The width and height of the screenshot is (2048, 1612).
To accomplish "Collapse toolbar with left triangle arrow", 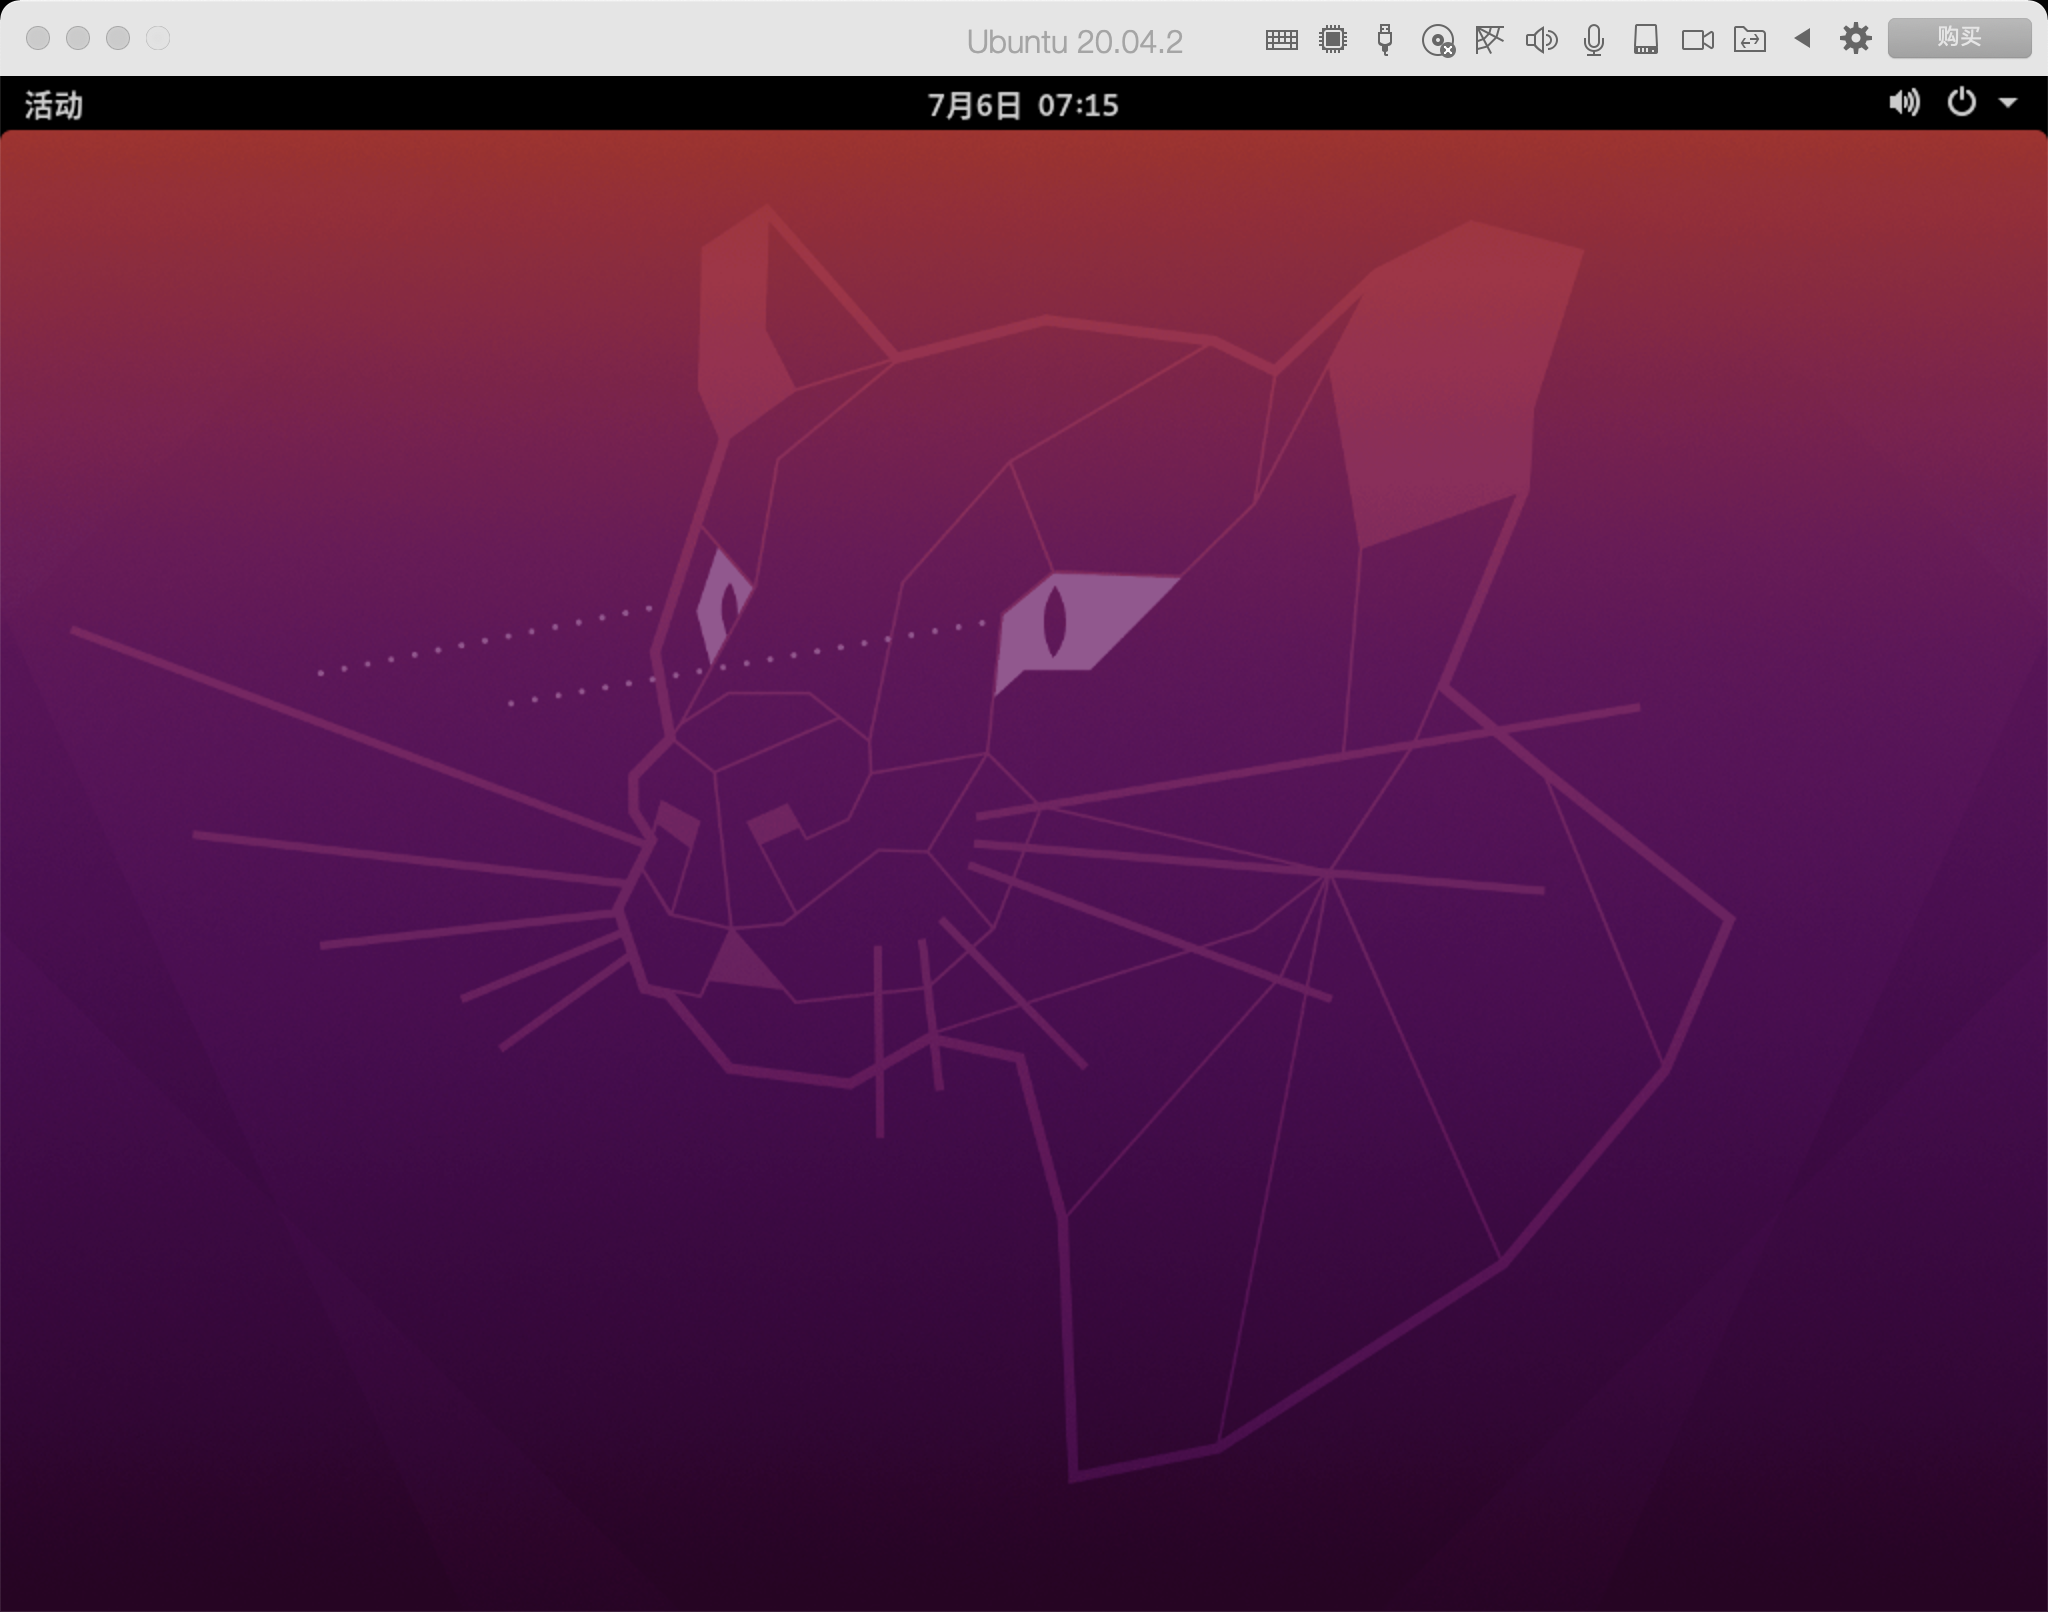I will 1802,39.
